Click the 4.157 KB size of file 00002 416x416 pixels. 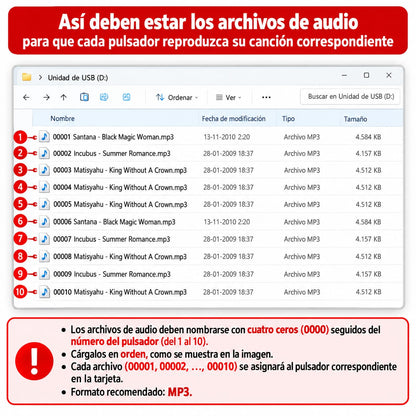(368, 153)
